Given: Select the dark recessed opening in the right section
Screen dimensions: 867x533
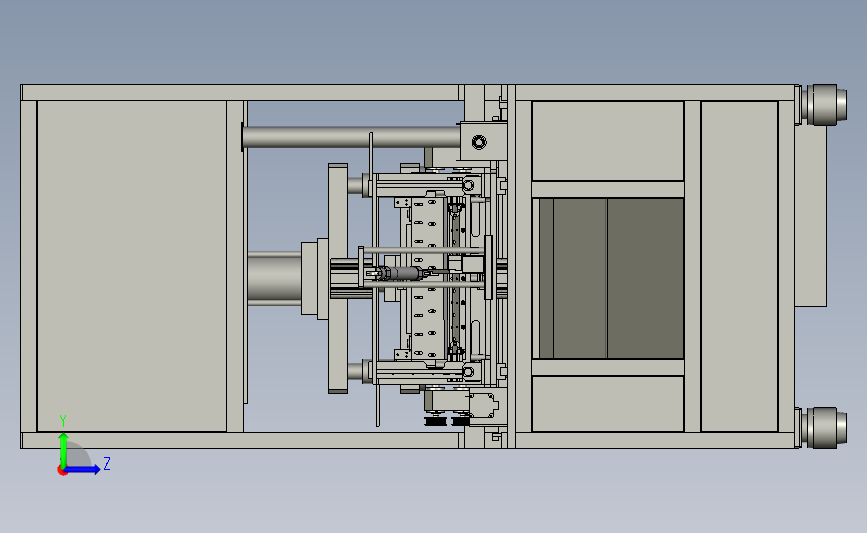Looking at the screenshot, I should click(611, 279).
